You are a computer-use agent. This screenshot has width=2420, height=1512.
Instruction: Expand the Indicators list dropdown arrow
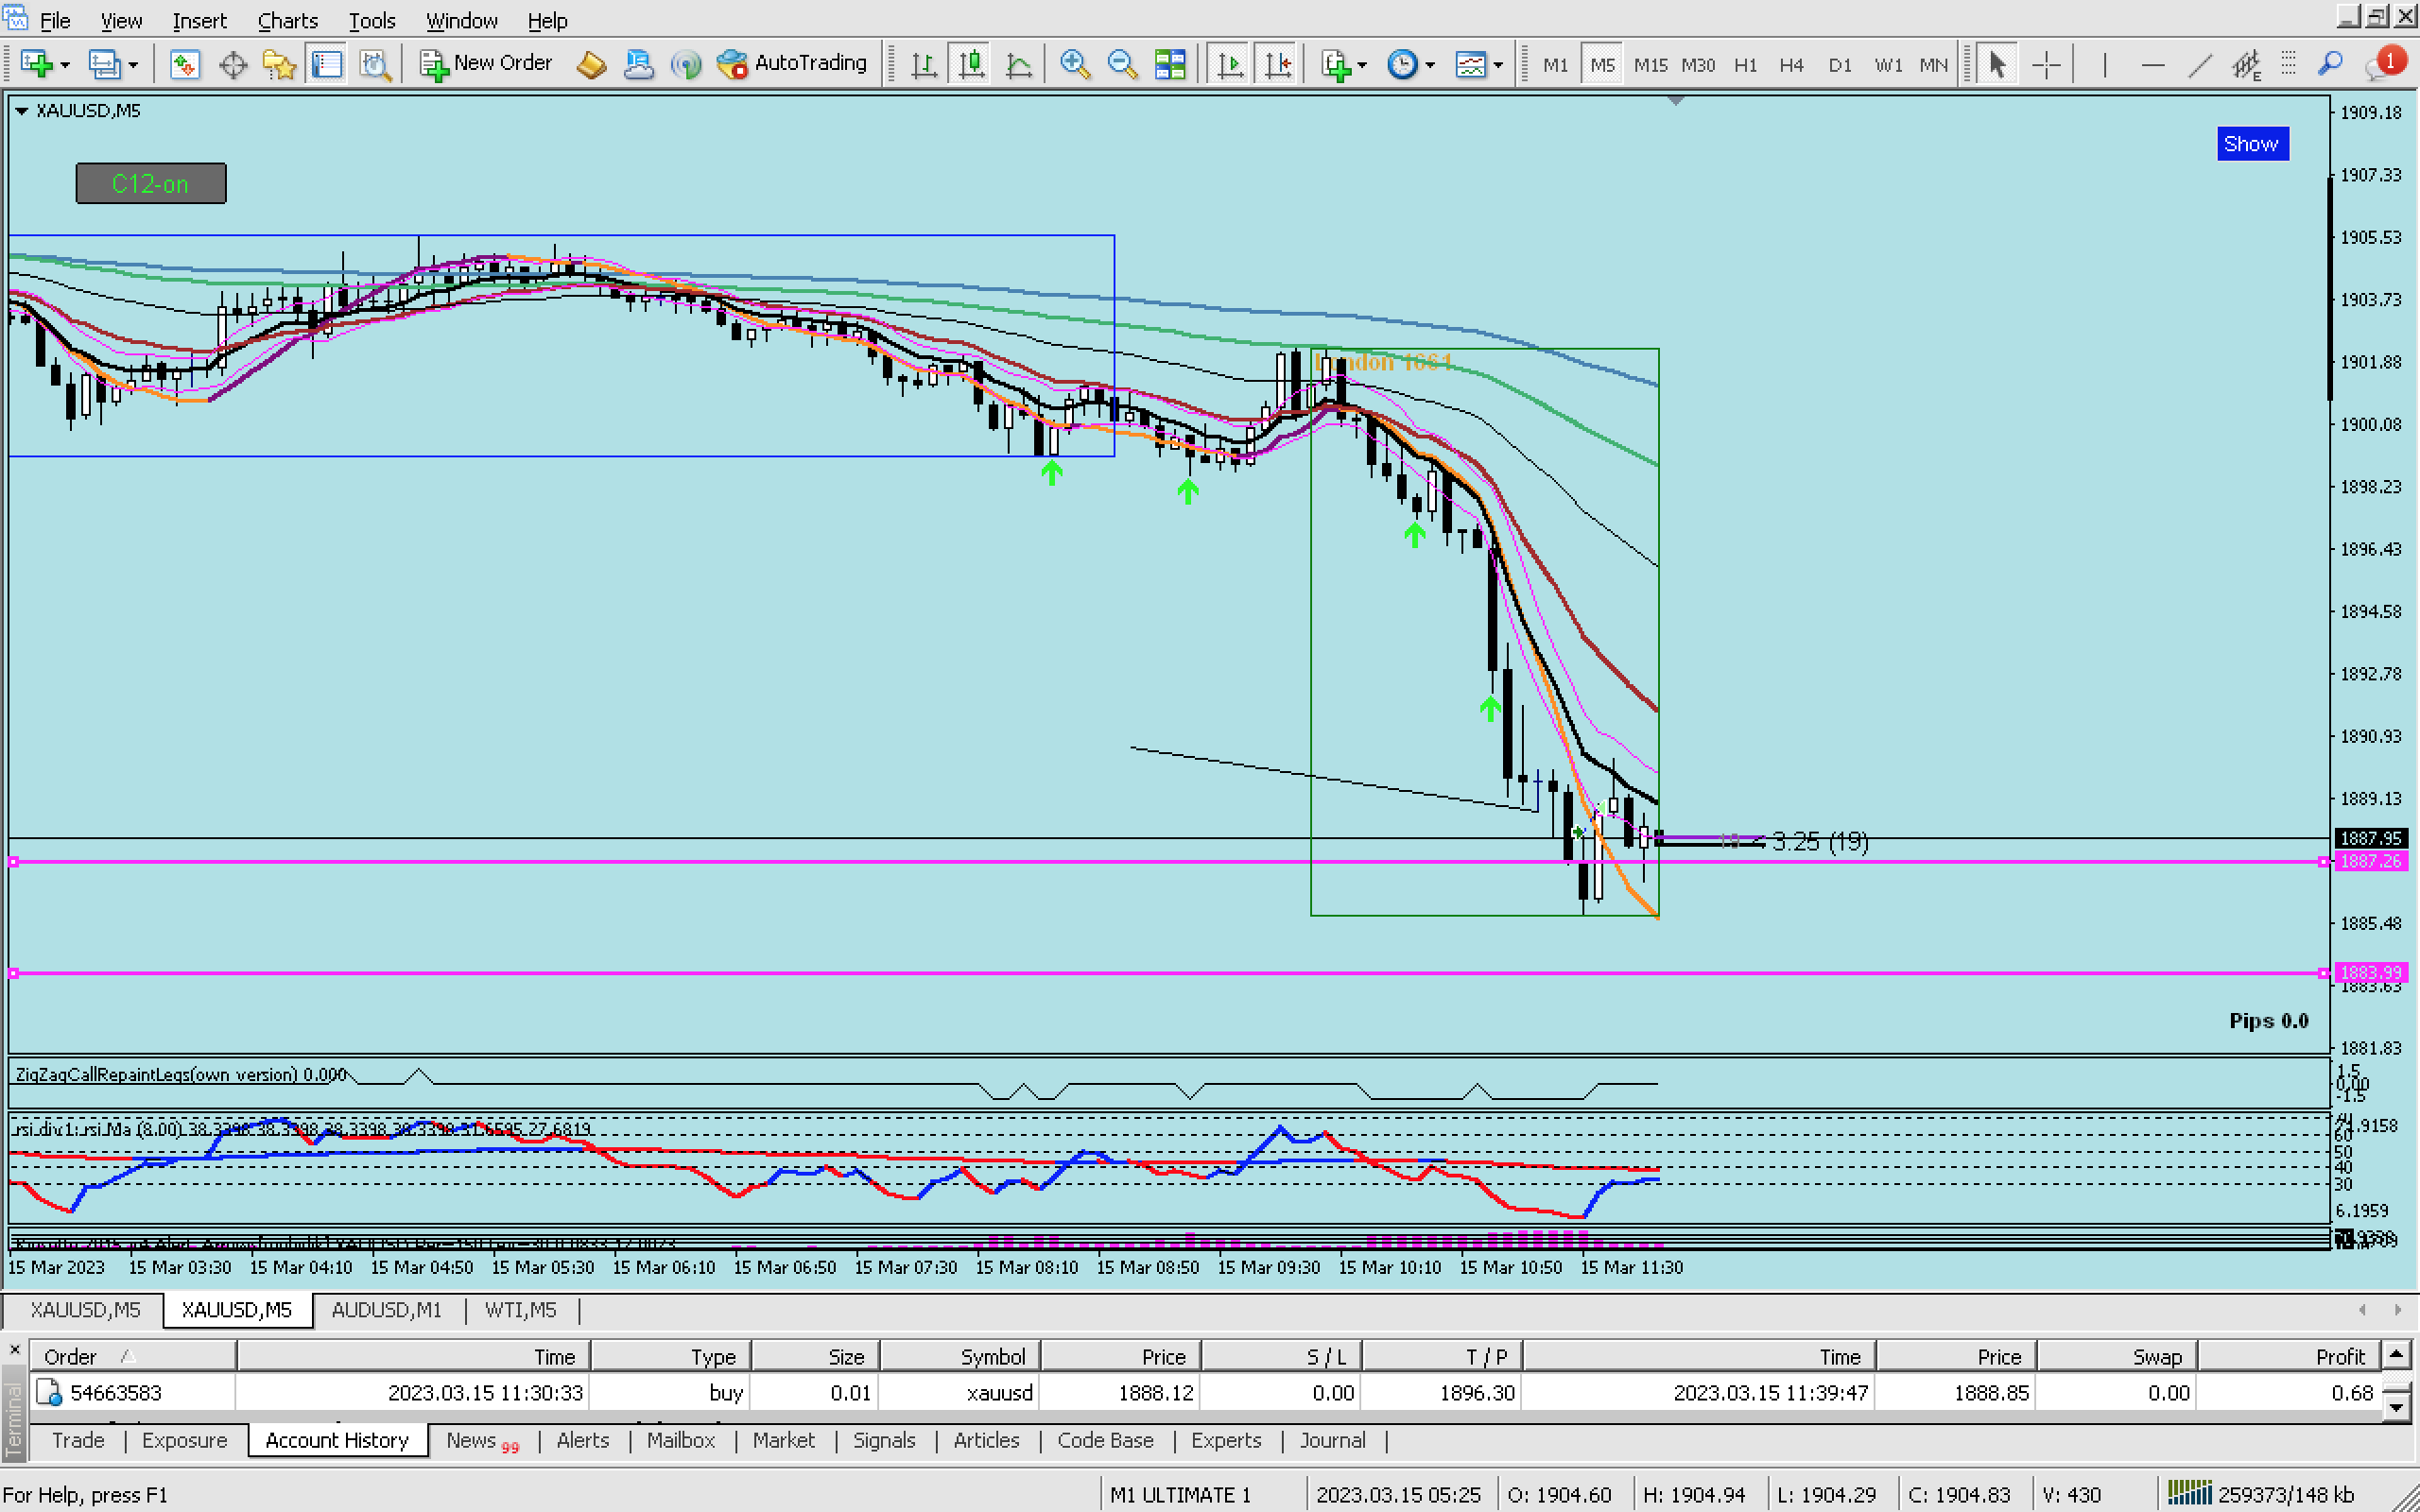tap(1362, 66)
